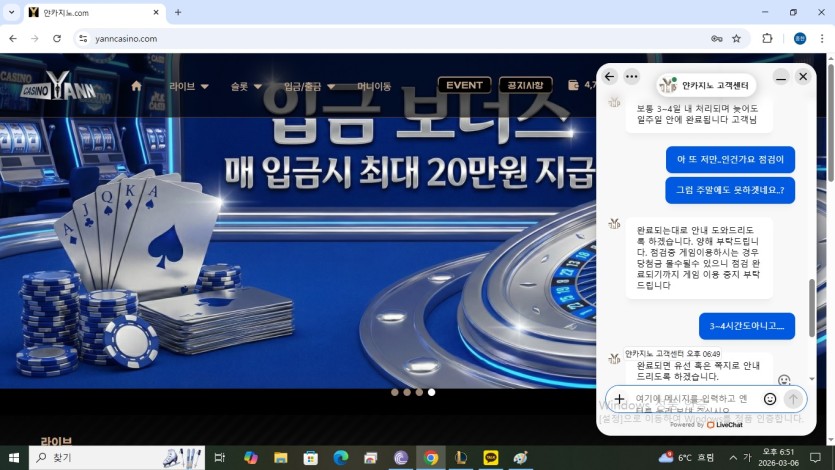
Task: Expand the 라이브 dropdown menu
Action: pos(189,86)
